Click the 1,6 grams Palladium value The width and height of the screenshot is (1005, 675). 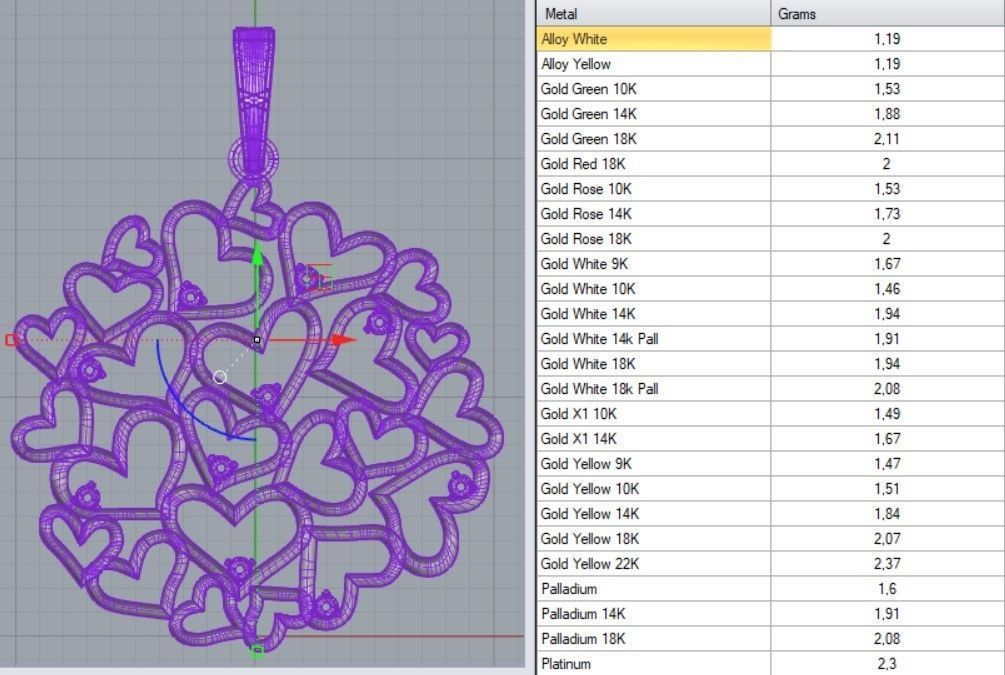point(887,589)
